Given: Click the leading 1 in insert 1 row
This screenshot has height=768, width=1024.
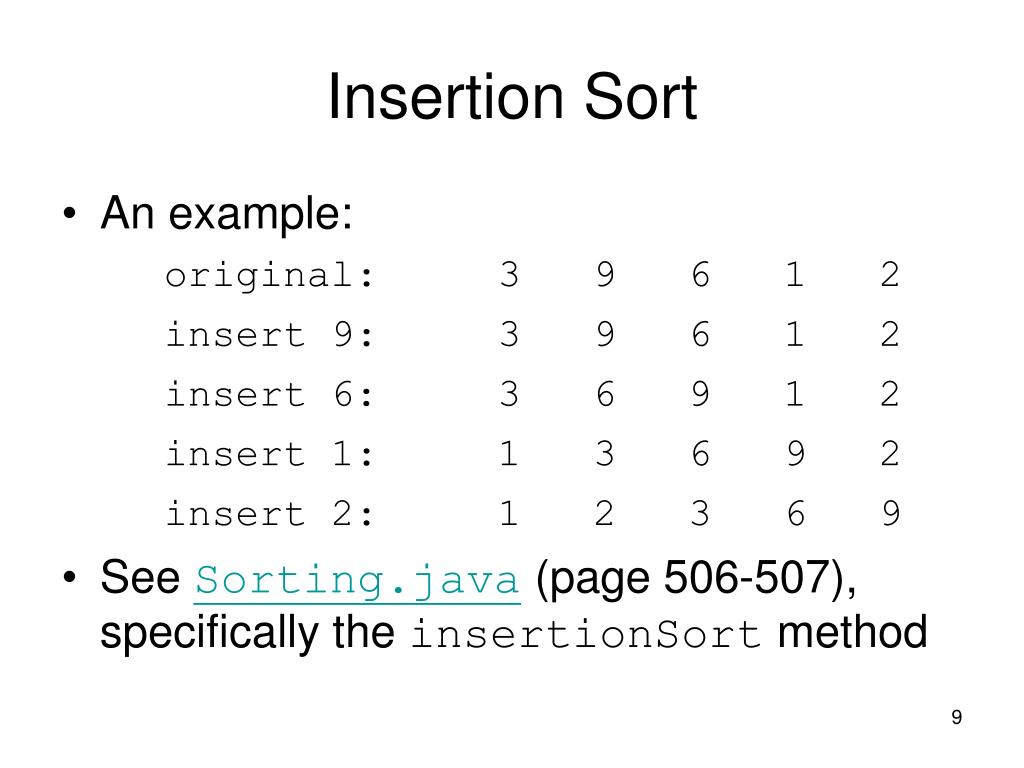Looking at the screenshot, I should (509, 454).
